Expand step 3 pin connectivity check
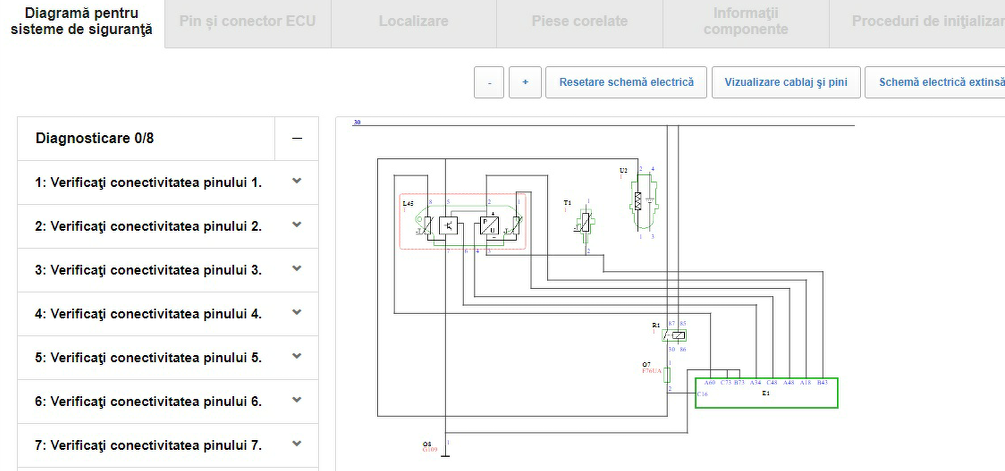The width and height of the screenshot is (1005, 471). coord(297,269)
